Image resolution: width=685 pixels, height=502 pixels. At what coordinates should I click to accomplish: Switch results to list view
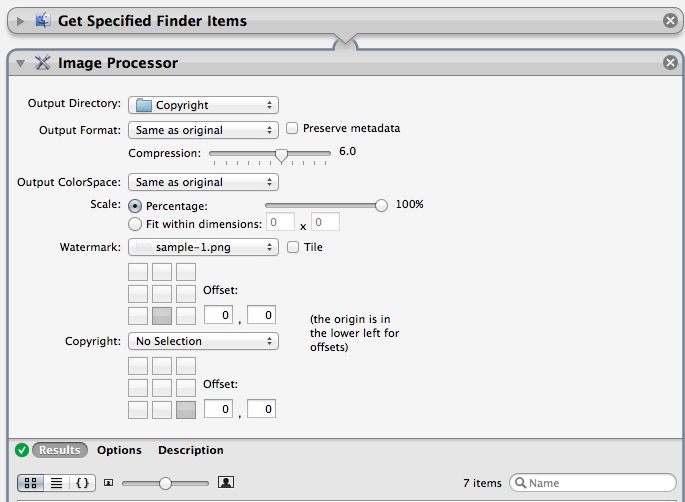coord(56,483)
